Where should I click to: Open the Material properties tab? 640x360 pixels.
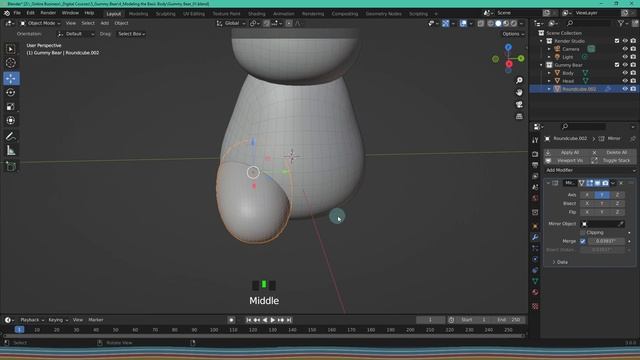[x=535, y=292]
